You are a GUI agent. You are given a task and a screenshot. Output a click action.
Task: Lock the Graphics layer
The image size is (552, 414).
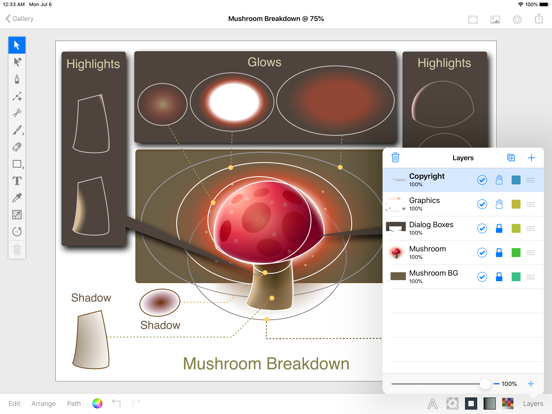[x=499, y=204]
